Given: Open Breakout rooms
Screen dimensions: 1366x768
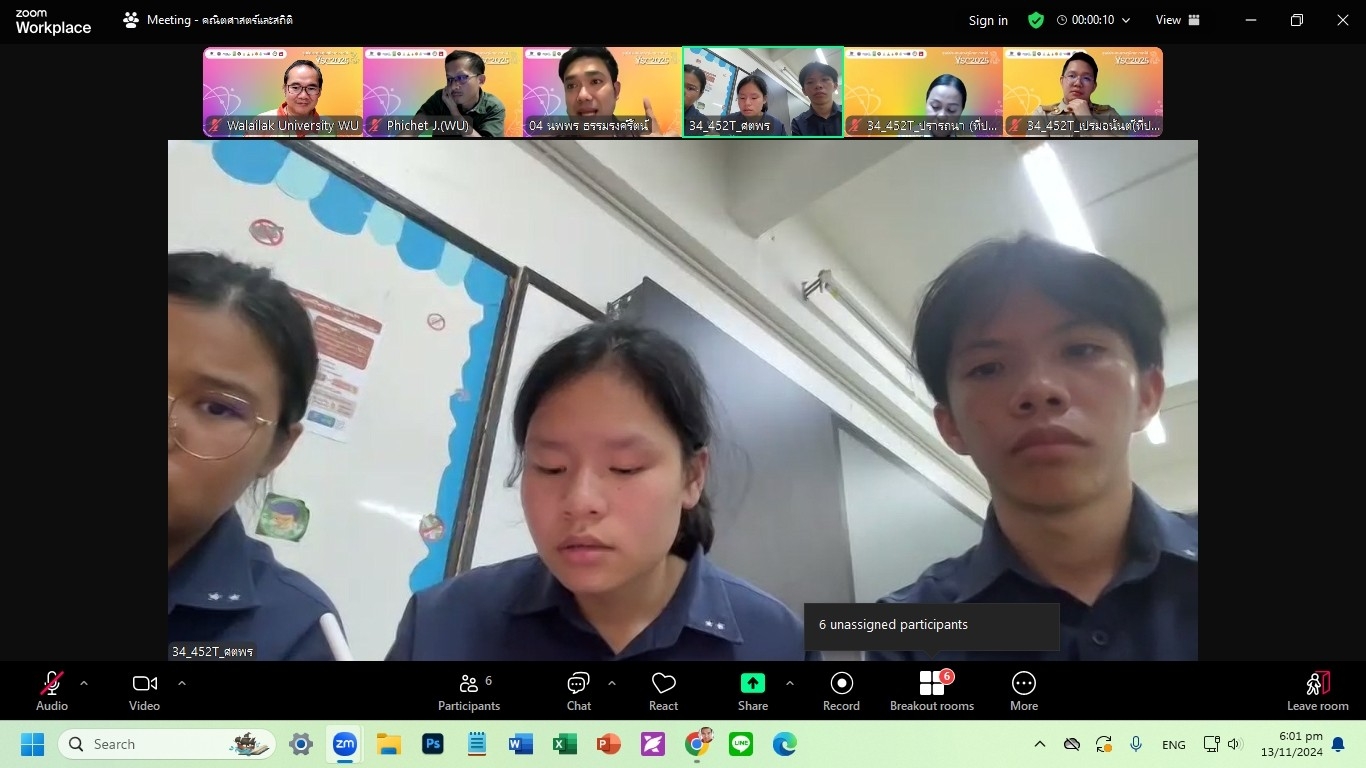Looking at the screenshot, I should (931, 691).
